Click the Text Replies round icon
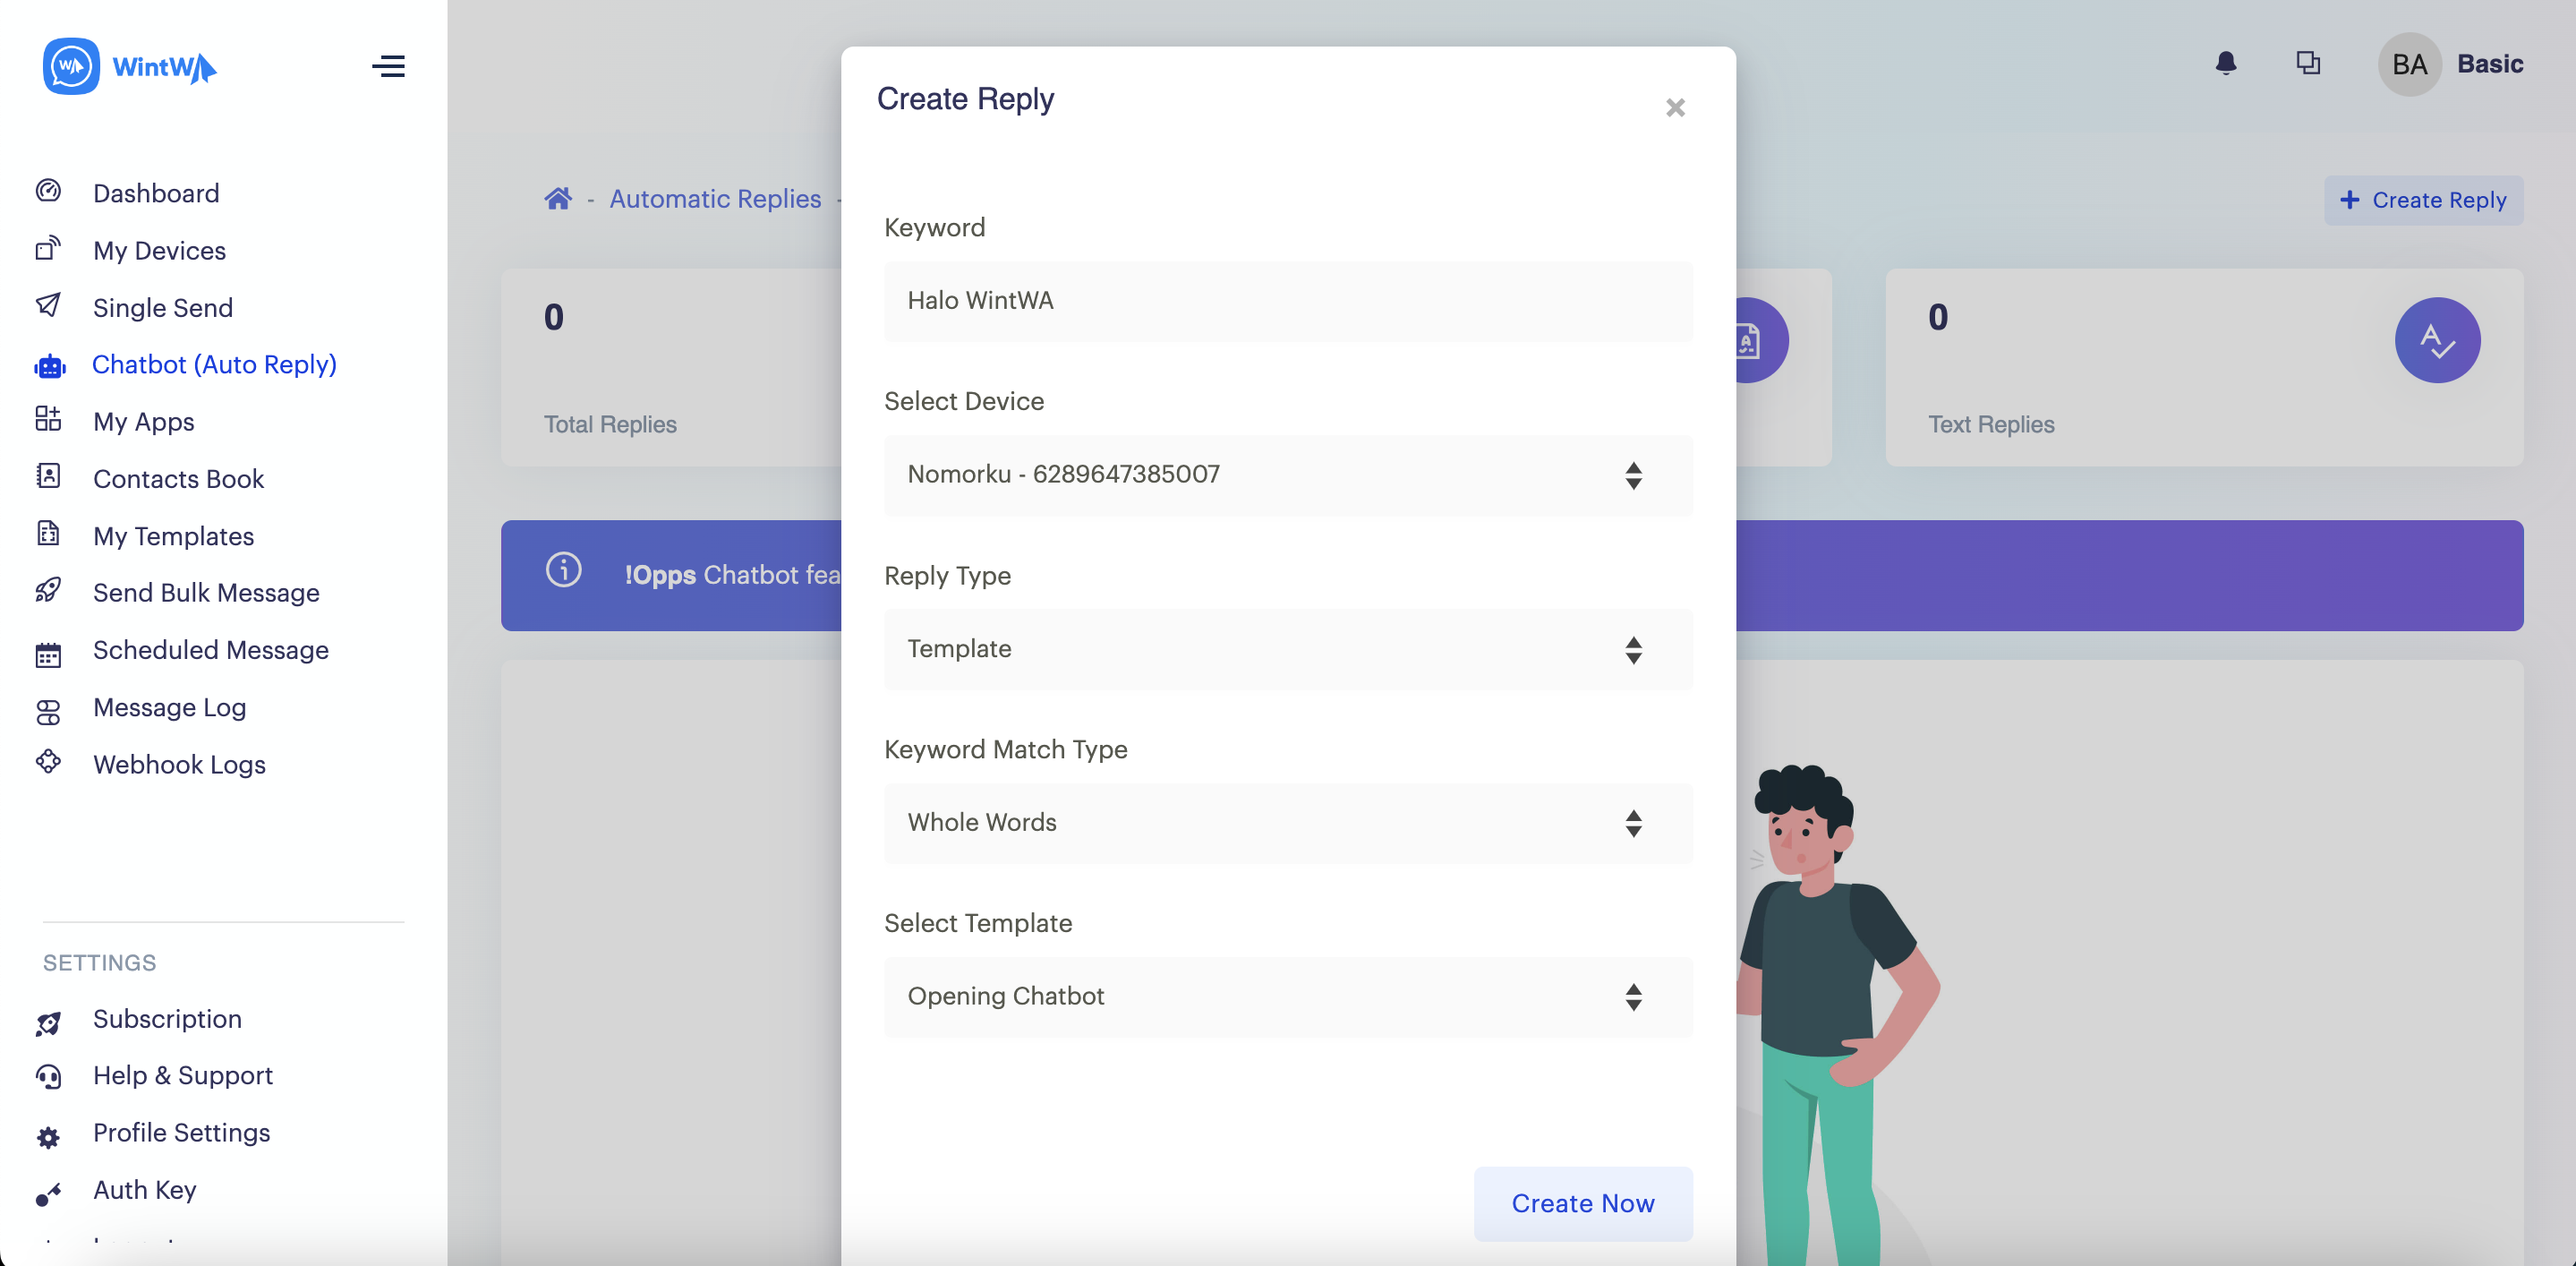 [x=2436, y=341]
